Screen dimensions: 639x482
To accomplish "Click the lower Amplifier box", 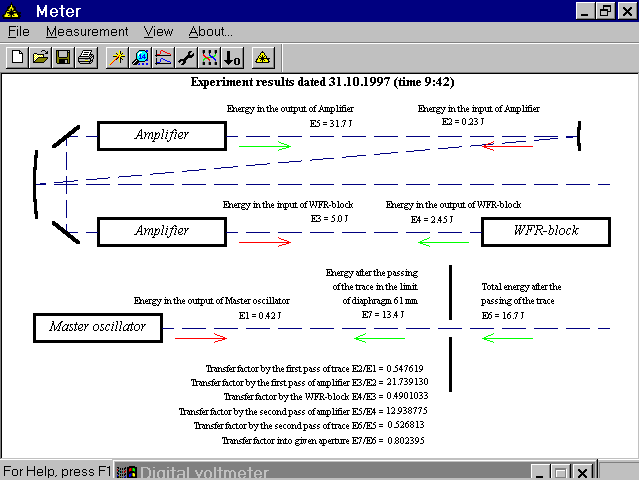I will click(x=162, y=232).
